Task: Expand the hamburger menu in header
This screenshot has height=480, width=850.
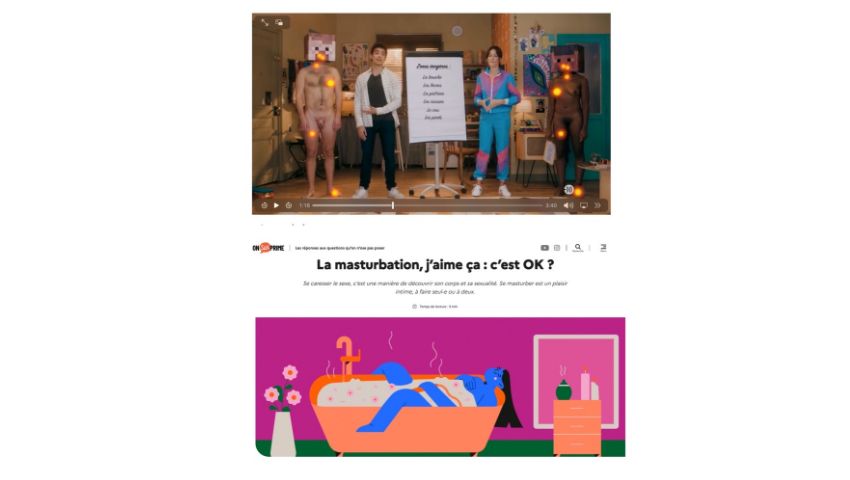Action: pos(603,248)
